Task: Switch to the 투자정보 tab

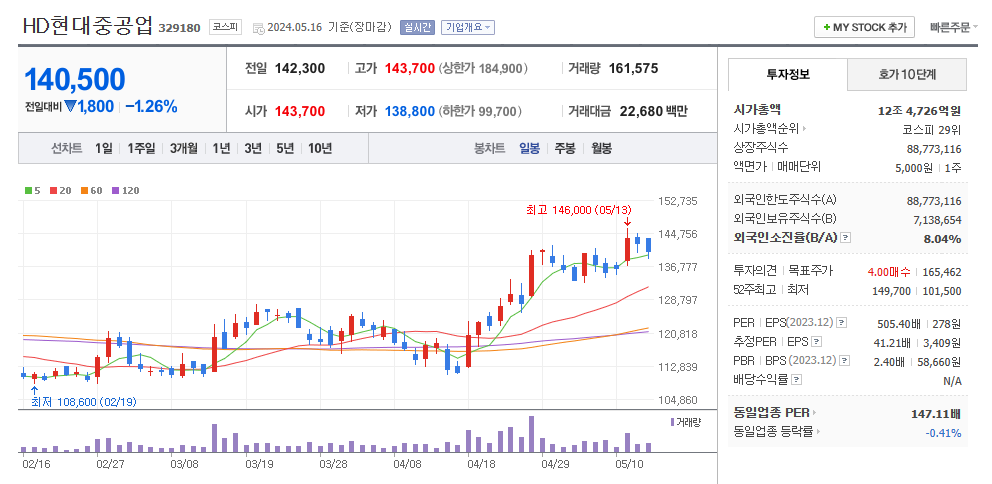Action: [788, 74]
